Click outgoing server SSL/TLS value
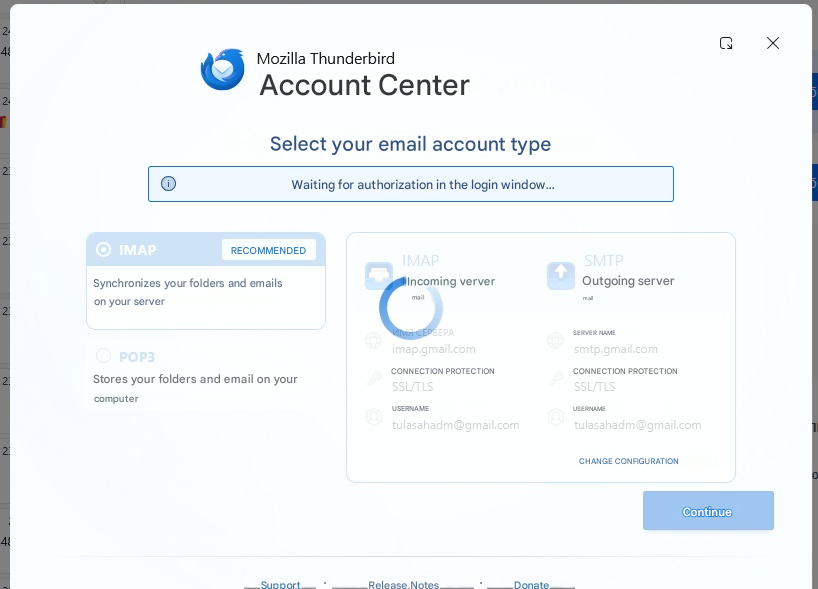 click(x=594, y=387)
